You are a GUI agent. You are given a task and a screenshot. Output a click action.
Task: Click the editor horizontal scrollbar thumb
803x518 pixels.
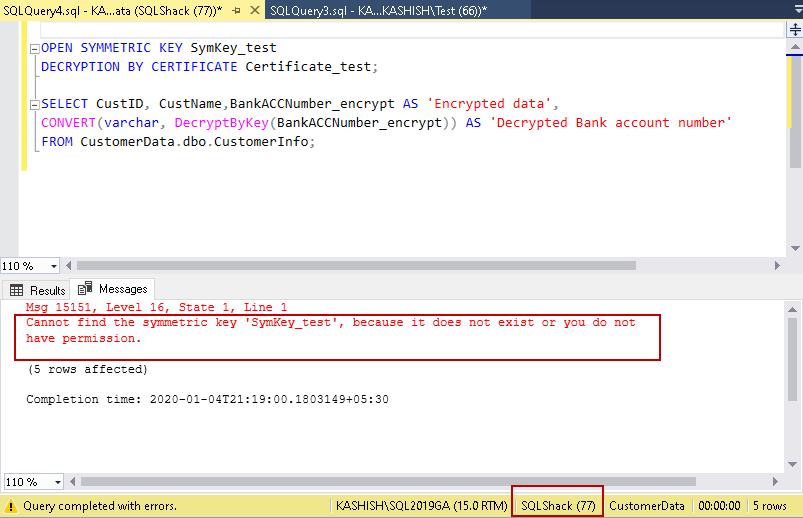(356, 265)
